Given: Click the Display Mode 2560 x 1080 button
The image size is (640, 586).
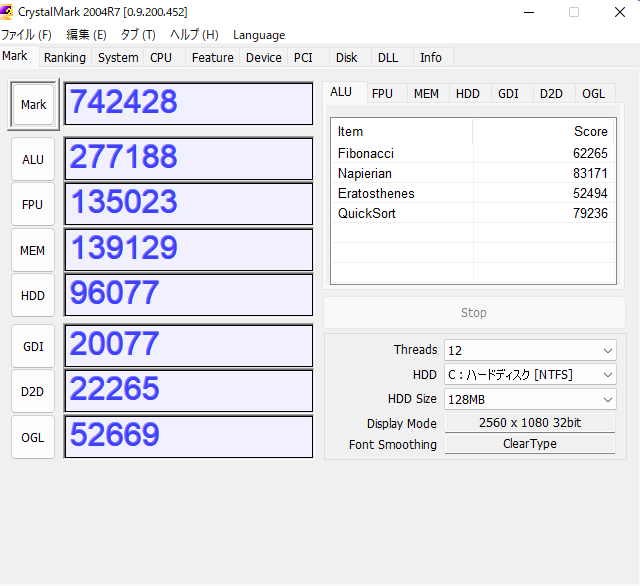Looking at the screenshot, I should tap(530, 423).
